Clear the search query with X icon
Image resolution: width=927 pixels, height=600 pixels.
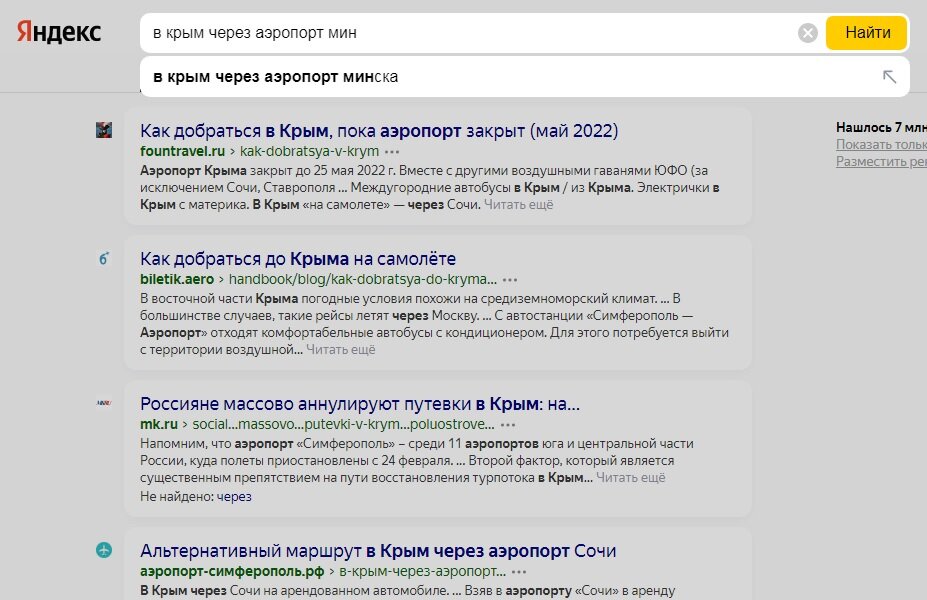[x=807, y=33]
